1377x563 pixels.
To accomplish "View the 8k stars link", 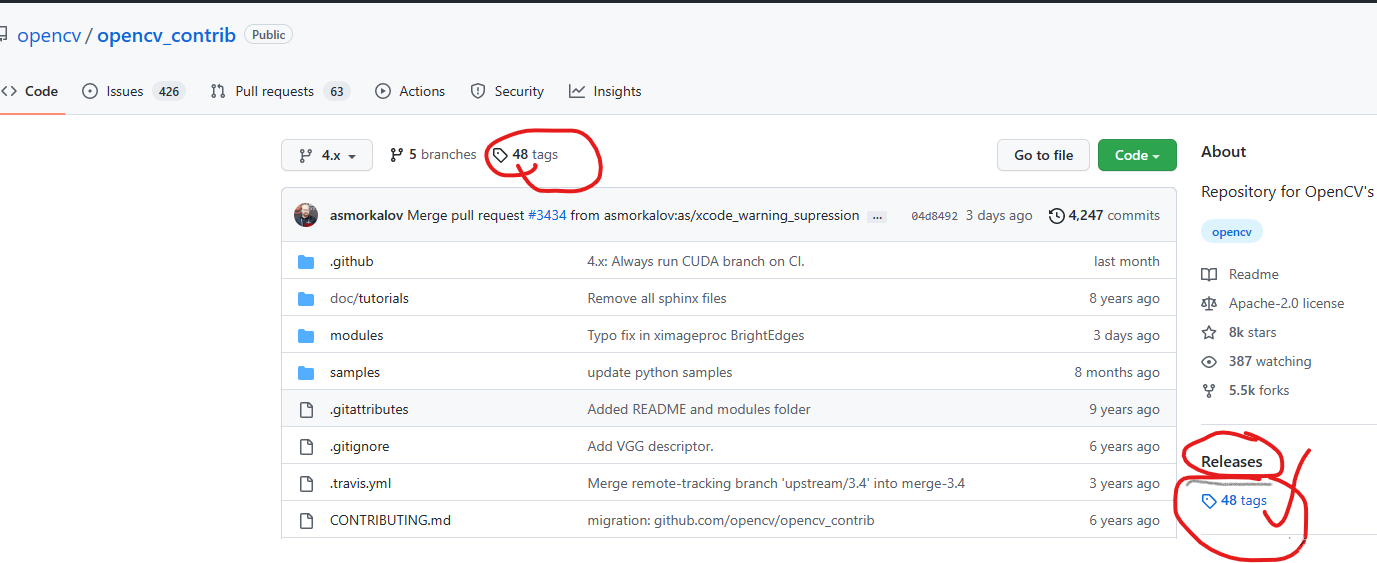I will pyautogui.click(x=1252, y=332).
